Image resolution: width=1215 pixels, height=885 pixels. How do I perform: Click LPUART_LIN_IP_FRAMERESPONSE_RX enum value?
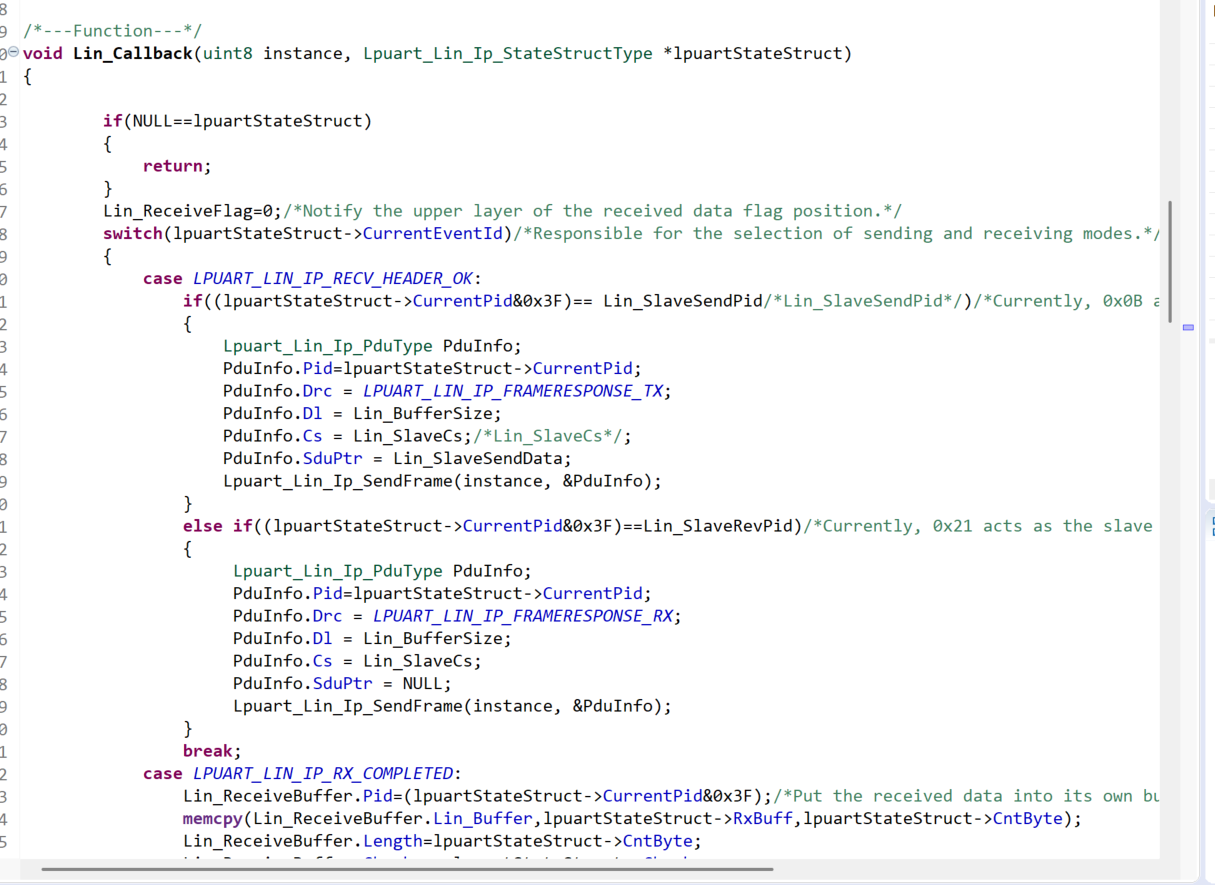(x=522, y=616)
